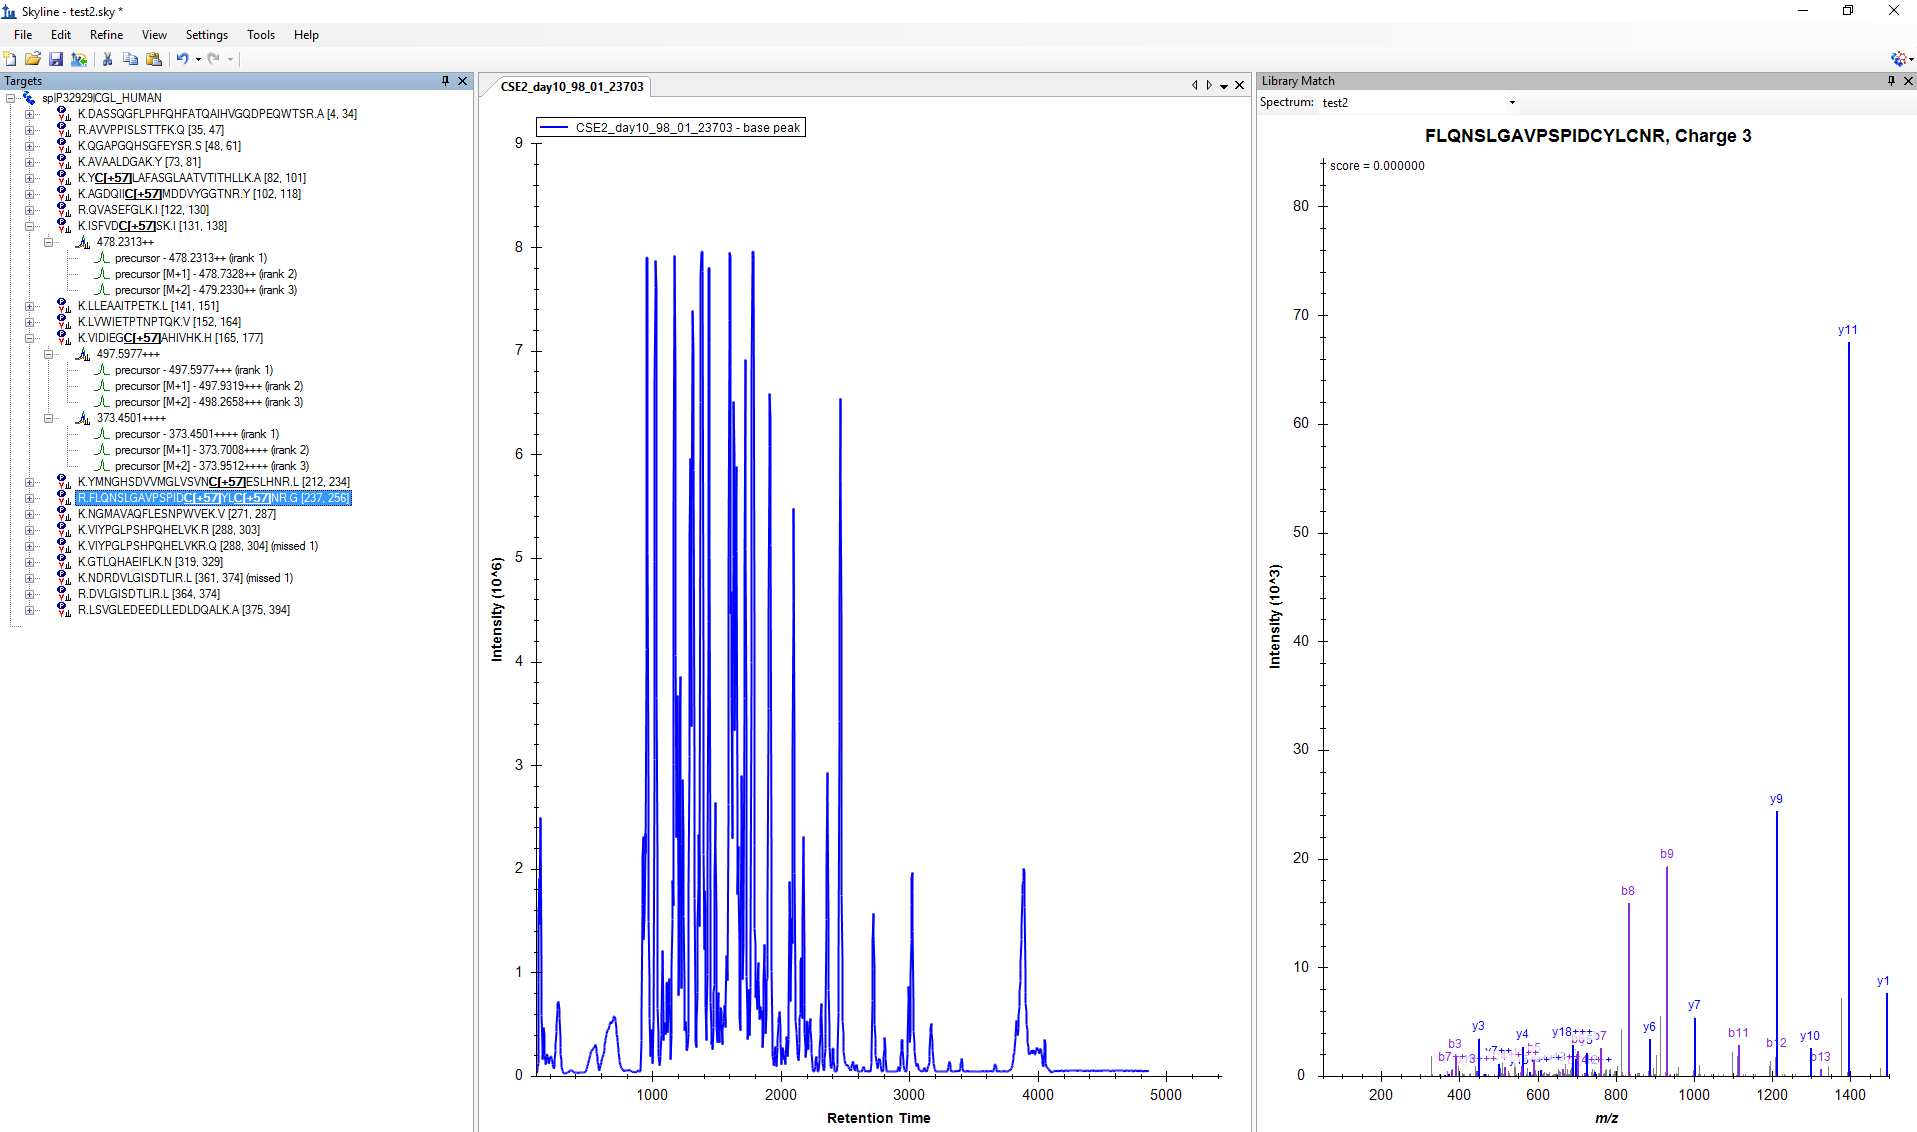Open chromatogram window list dropdown arrow

[x=1224, y=86]
